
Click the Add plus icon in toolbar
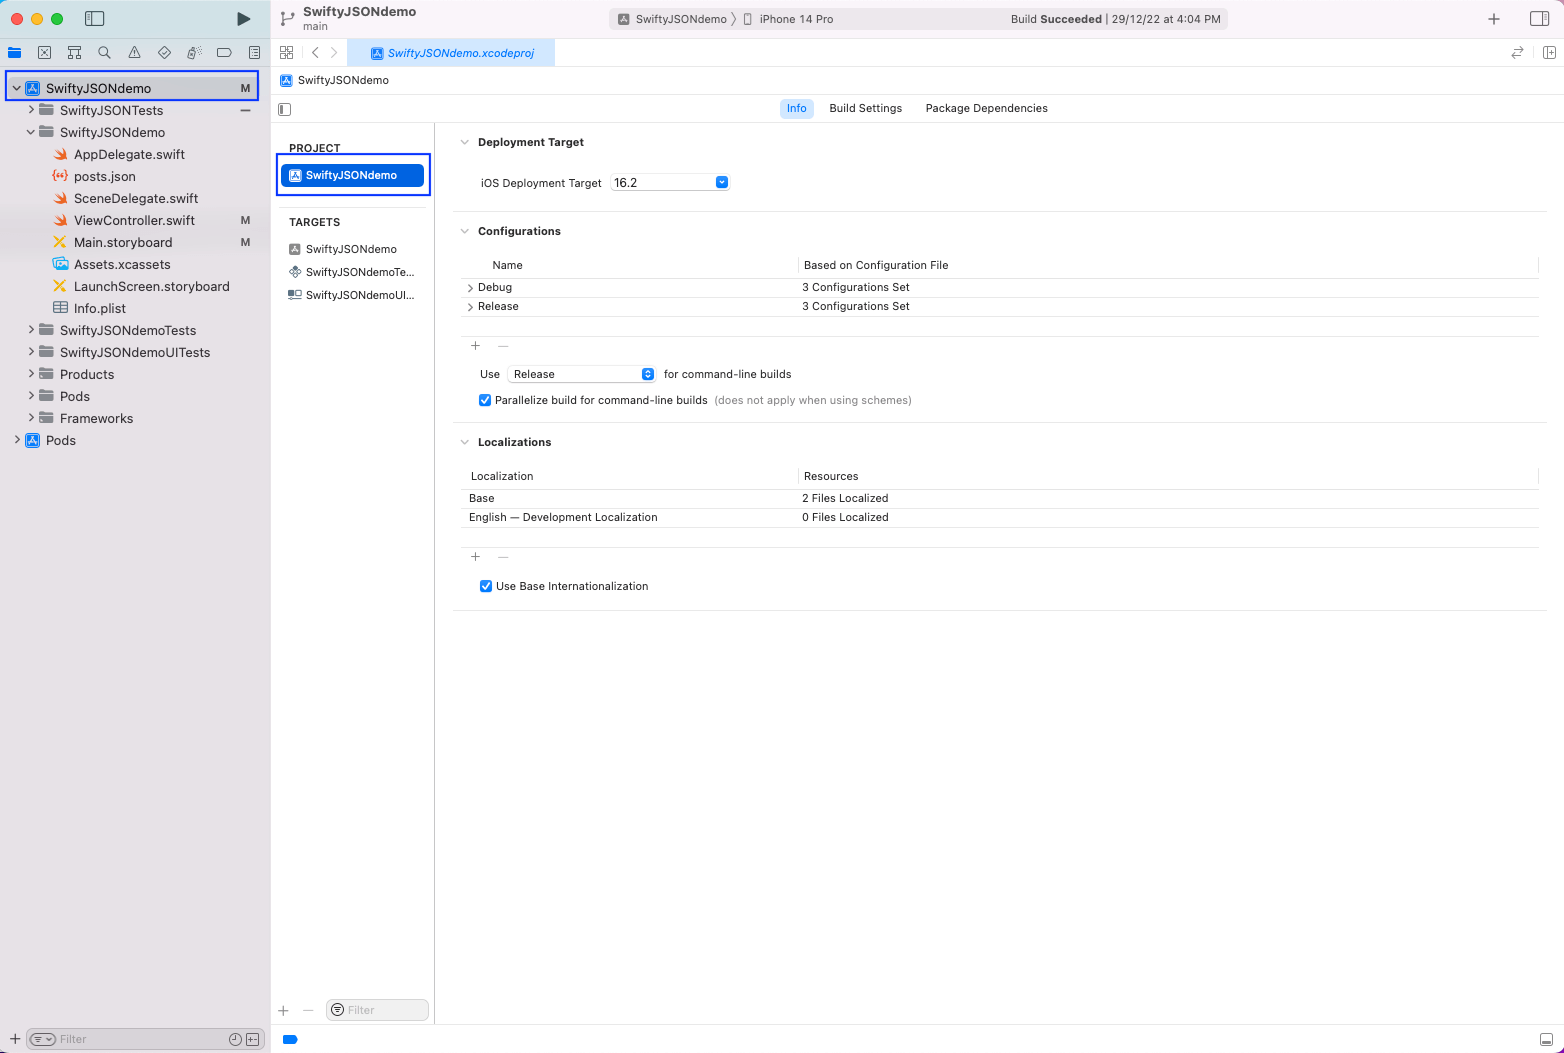[1493, 19]
